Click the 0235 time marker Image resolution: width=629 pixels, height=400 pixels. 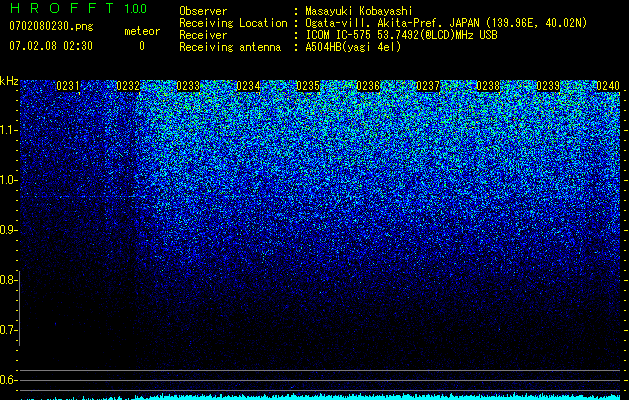pos(308,86)
